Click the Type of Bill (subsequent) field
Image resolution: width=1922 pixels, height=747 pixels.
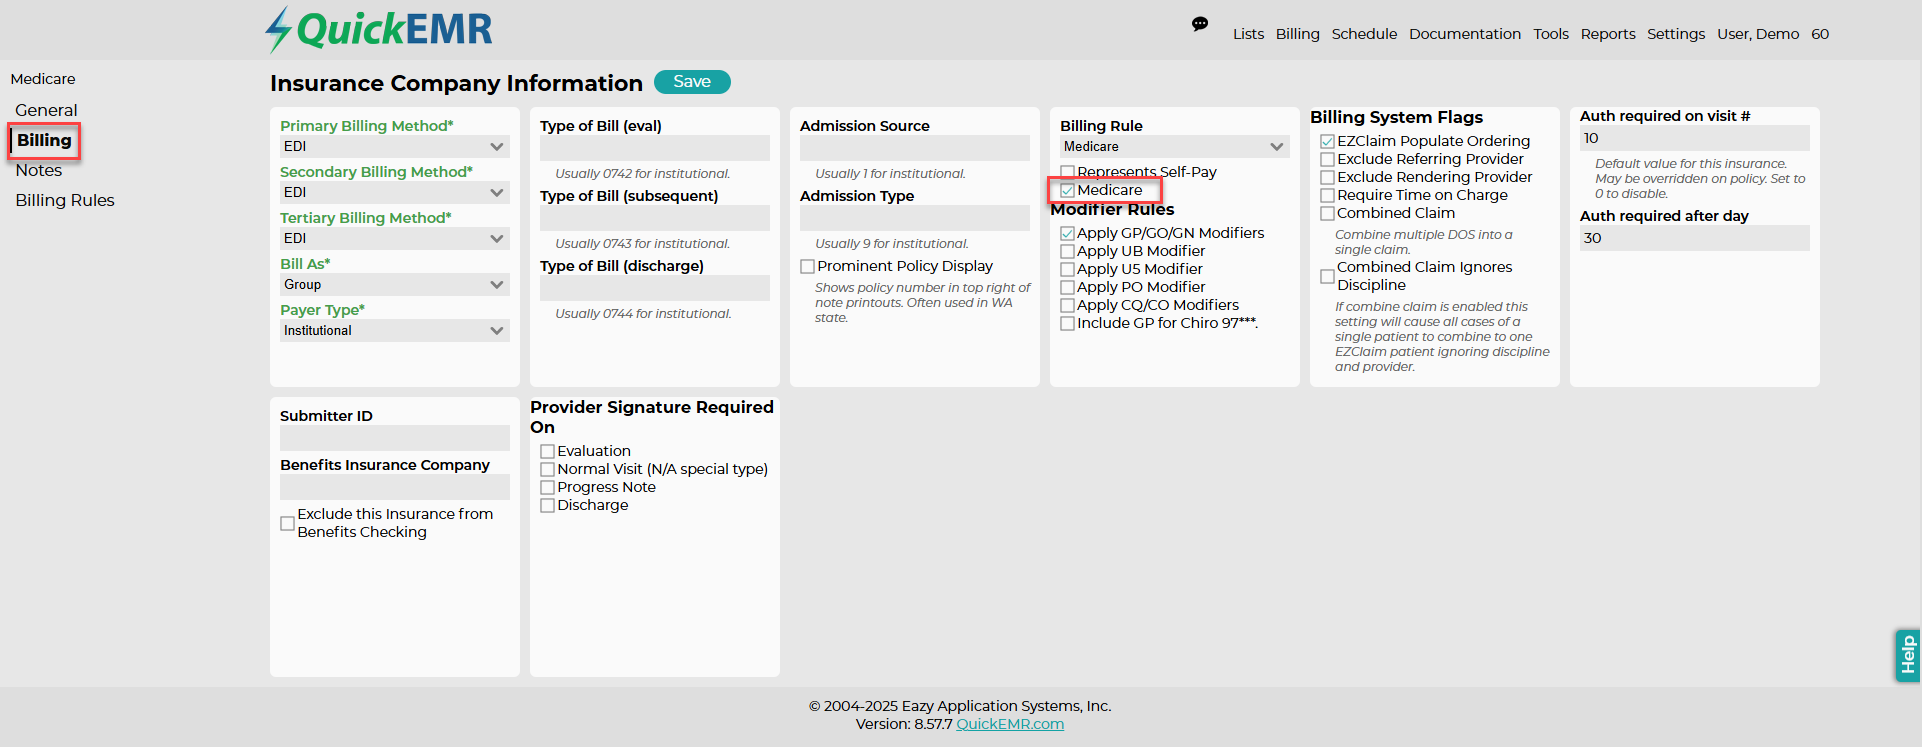pyautogui.click(x=655, y=218)
